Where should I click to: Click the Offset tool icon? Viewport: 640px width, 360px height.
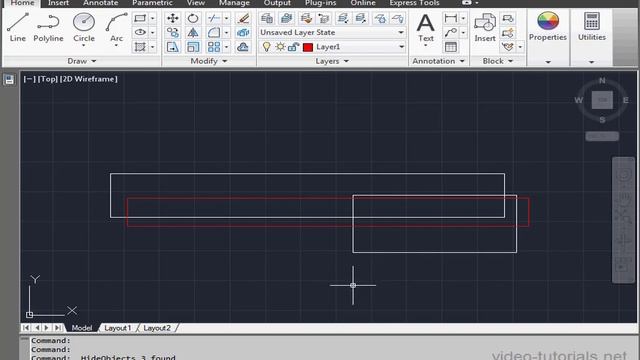(x=243, y=47)
